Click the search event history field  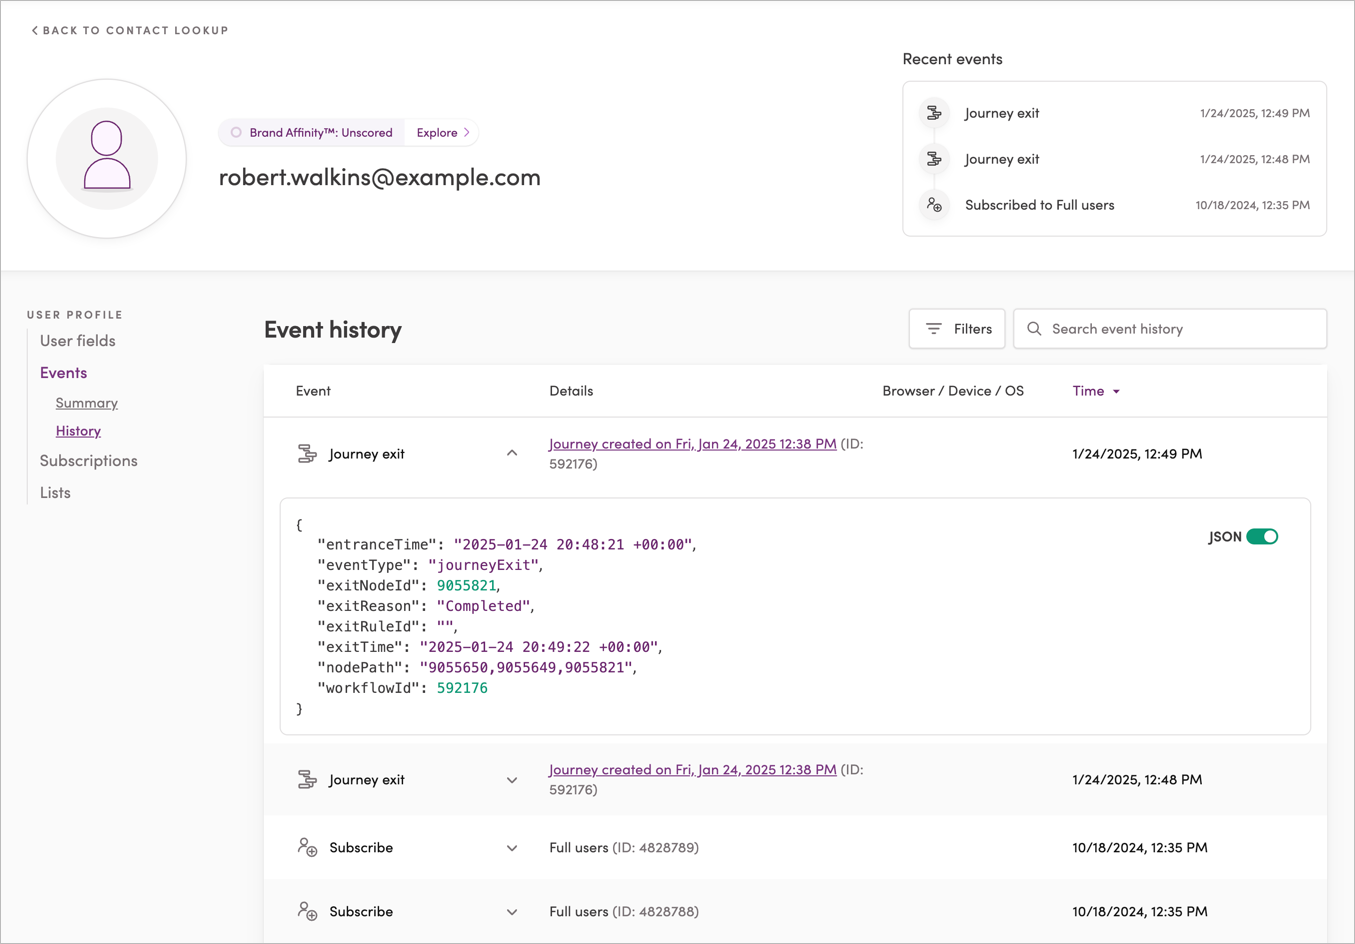(x=1170, y=329)
